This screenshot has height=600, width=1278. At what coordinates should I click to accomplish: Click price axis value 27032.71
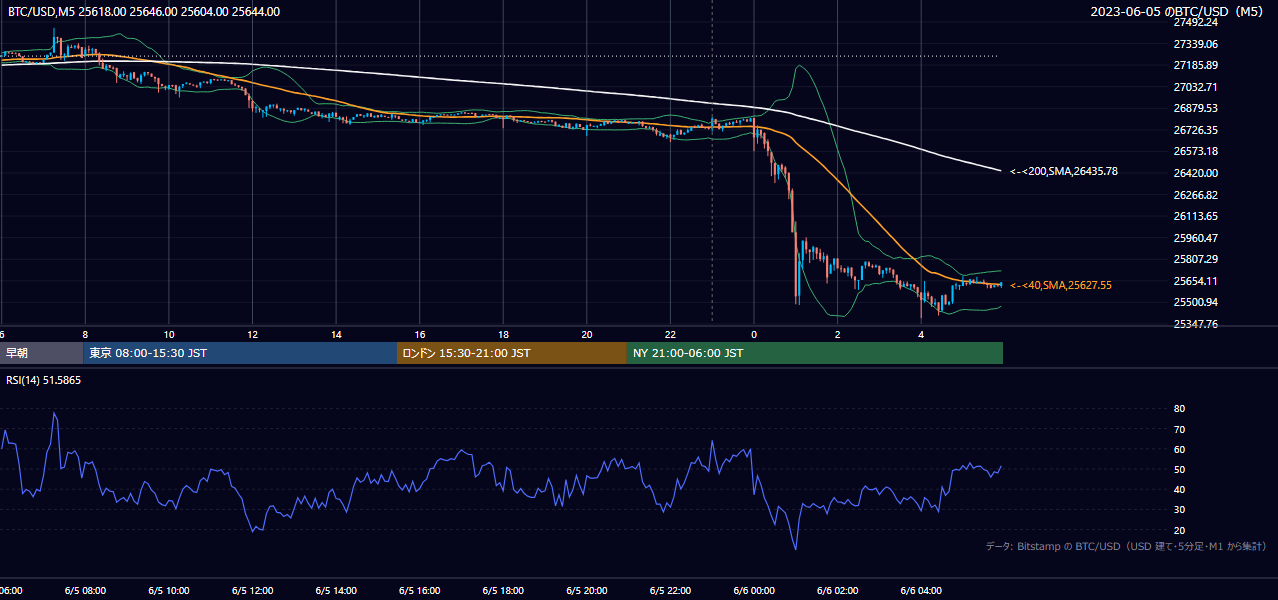pyautogui.click(x=1196, y=87)
